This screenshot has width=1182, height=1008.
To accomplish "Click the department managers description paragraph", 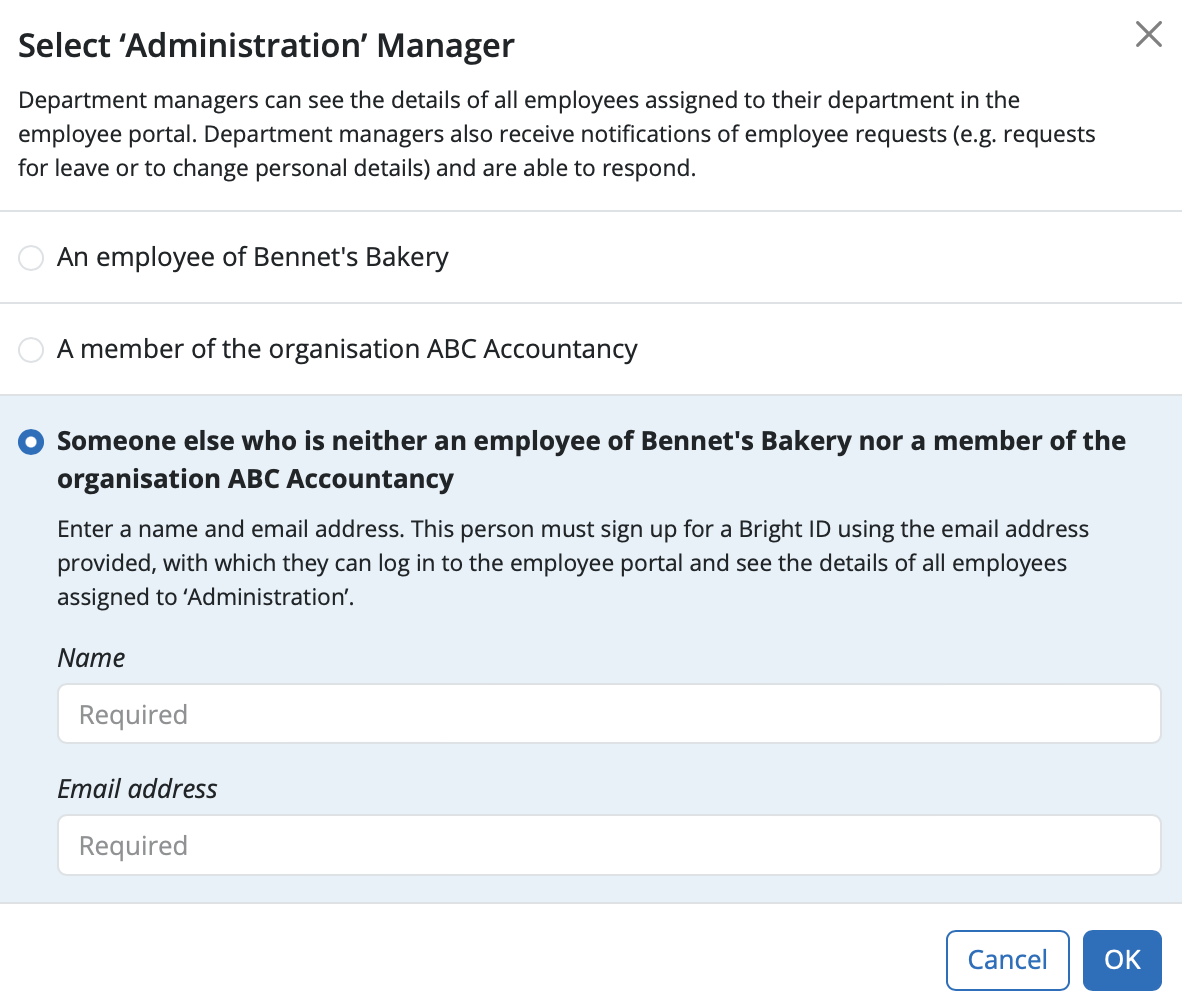I will click(x=556, y=133).
